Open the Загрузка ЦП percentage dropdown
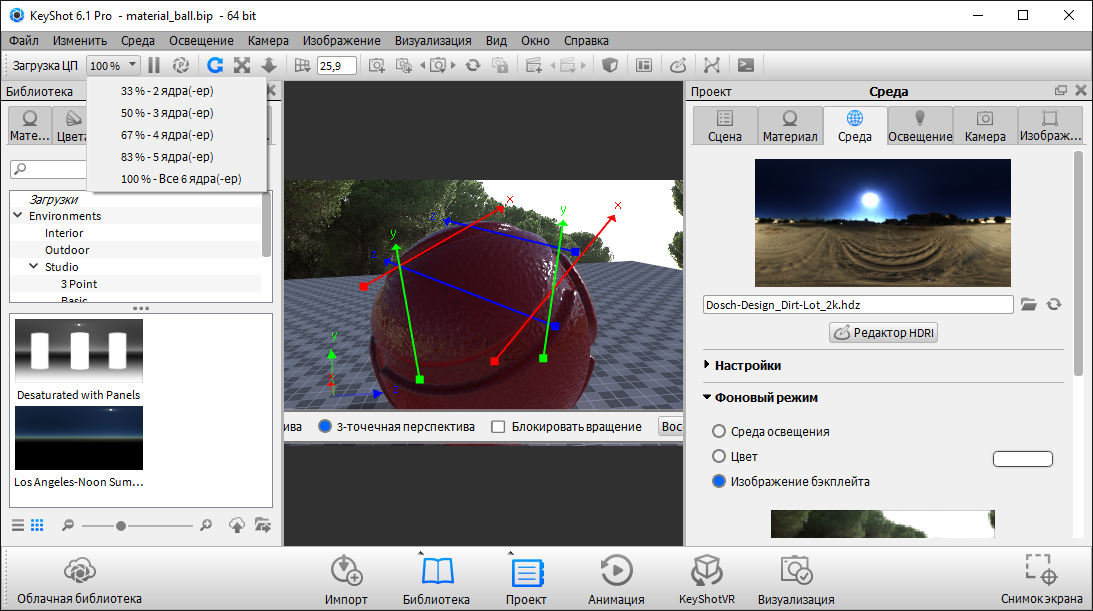This screenshot has height=611, width=1093. coord(113,65)
